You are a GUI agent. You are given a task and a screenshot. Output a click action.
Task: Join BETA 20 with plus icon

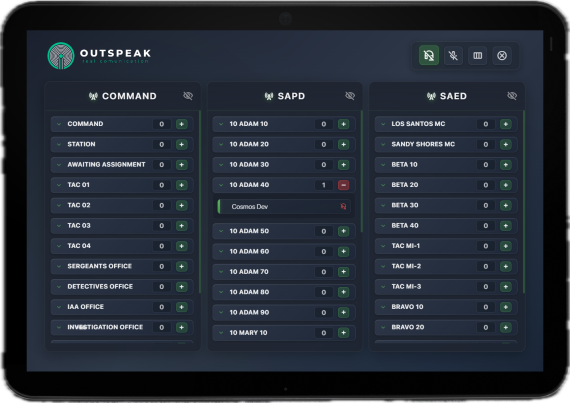coord(506,185)
